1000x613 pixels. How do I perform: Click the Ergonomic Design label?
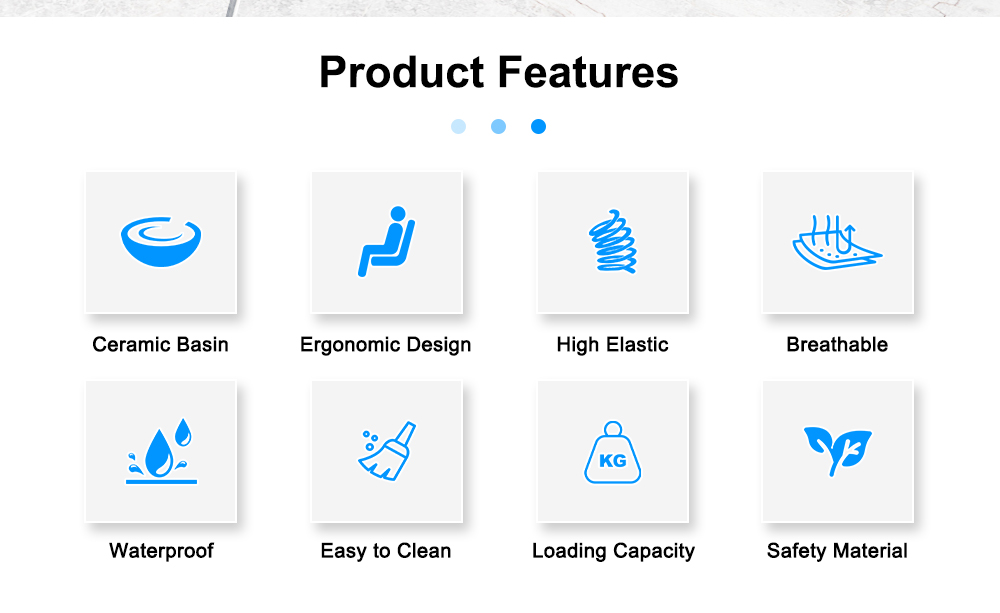tap(386, 345)
